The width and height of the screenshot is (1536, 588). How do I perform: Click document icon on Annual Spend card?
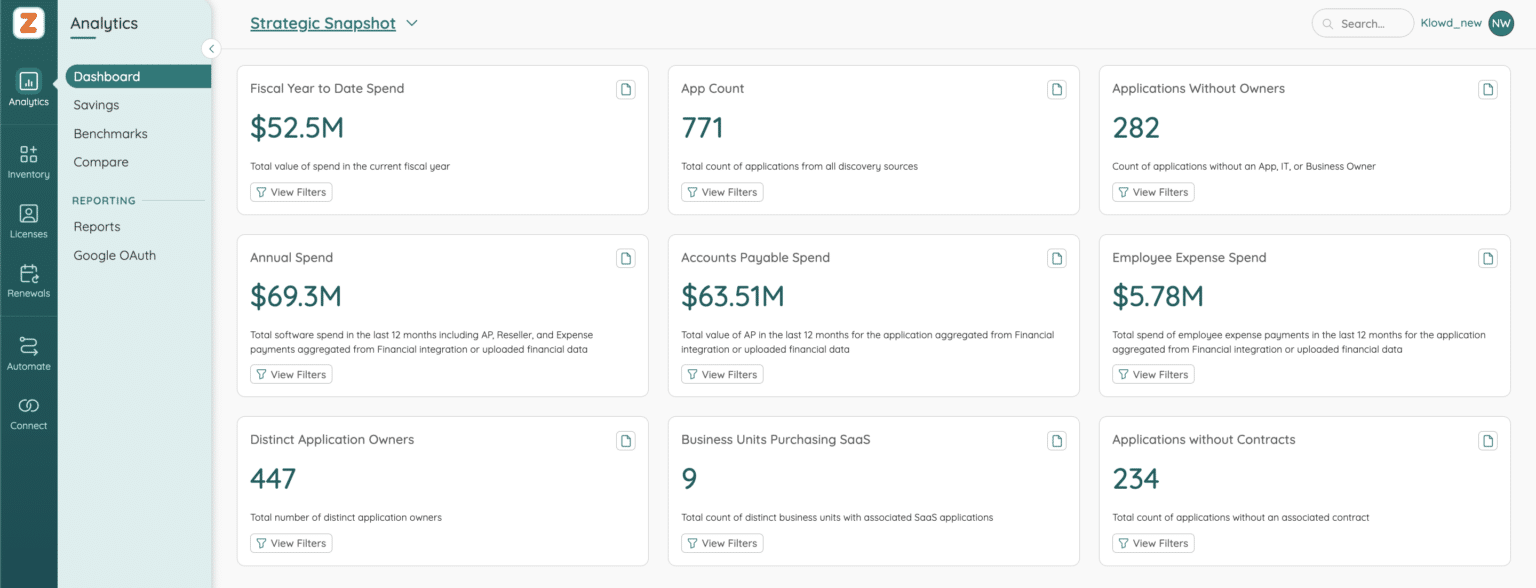[626, 259]
